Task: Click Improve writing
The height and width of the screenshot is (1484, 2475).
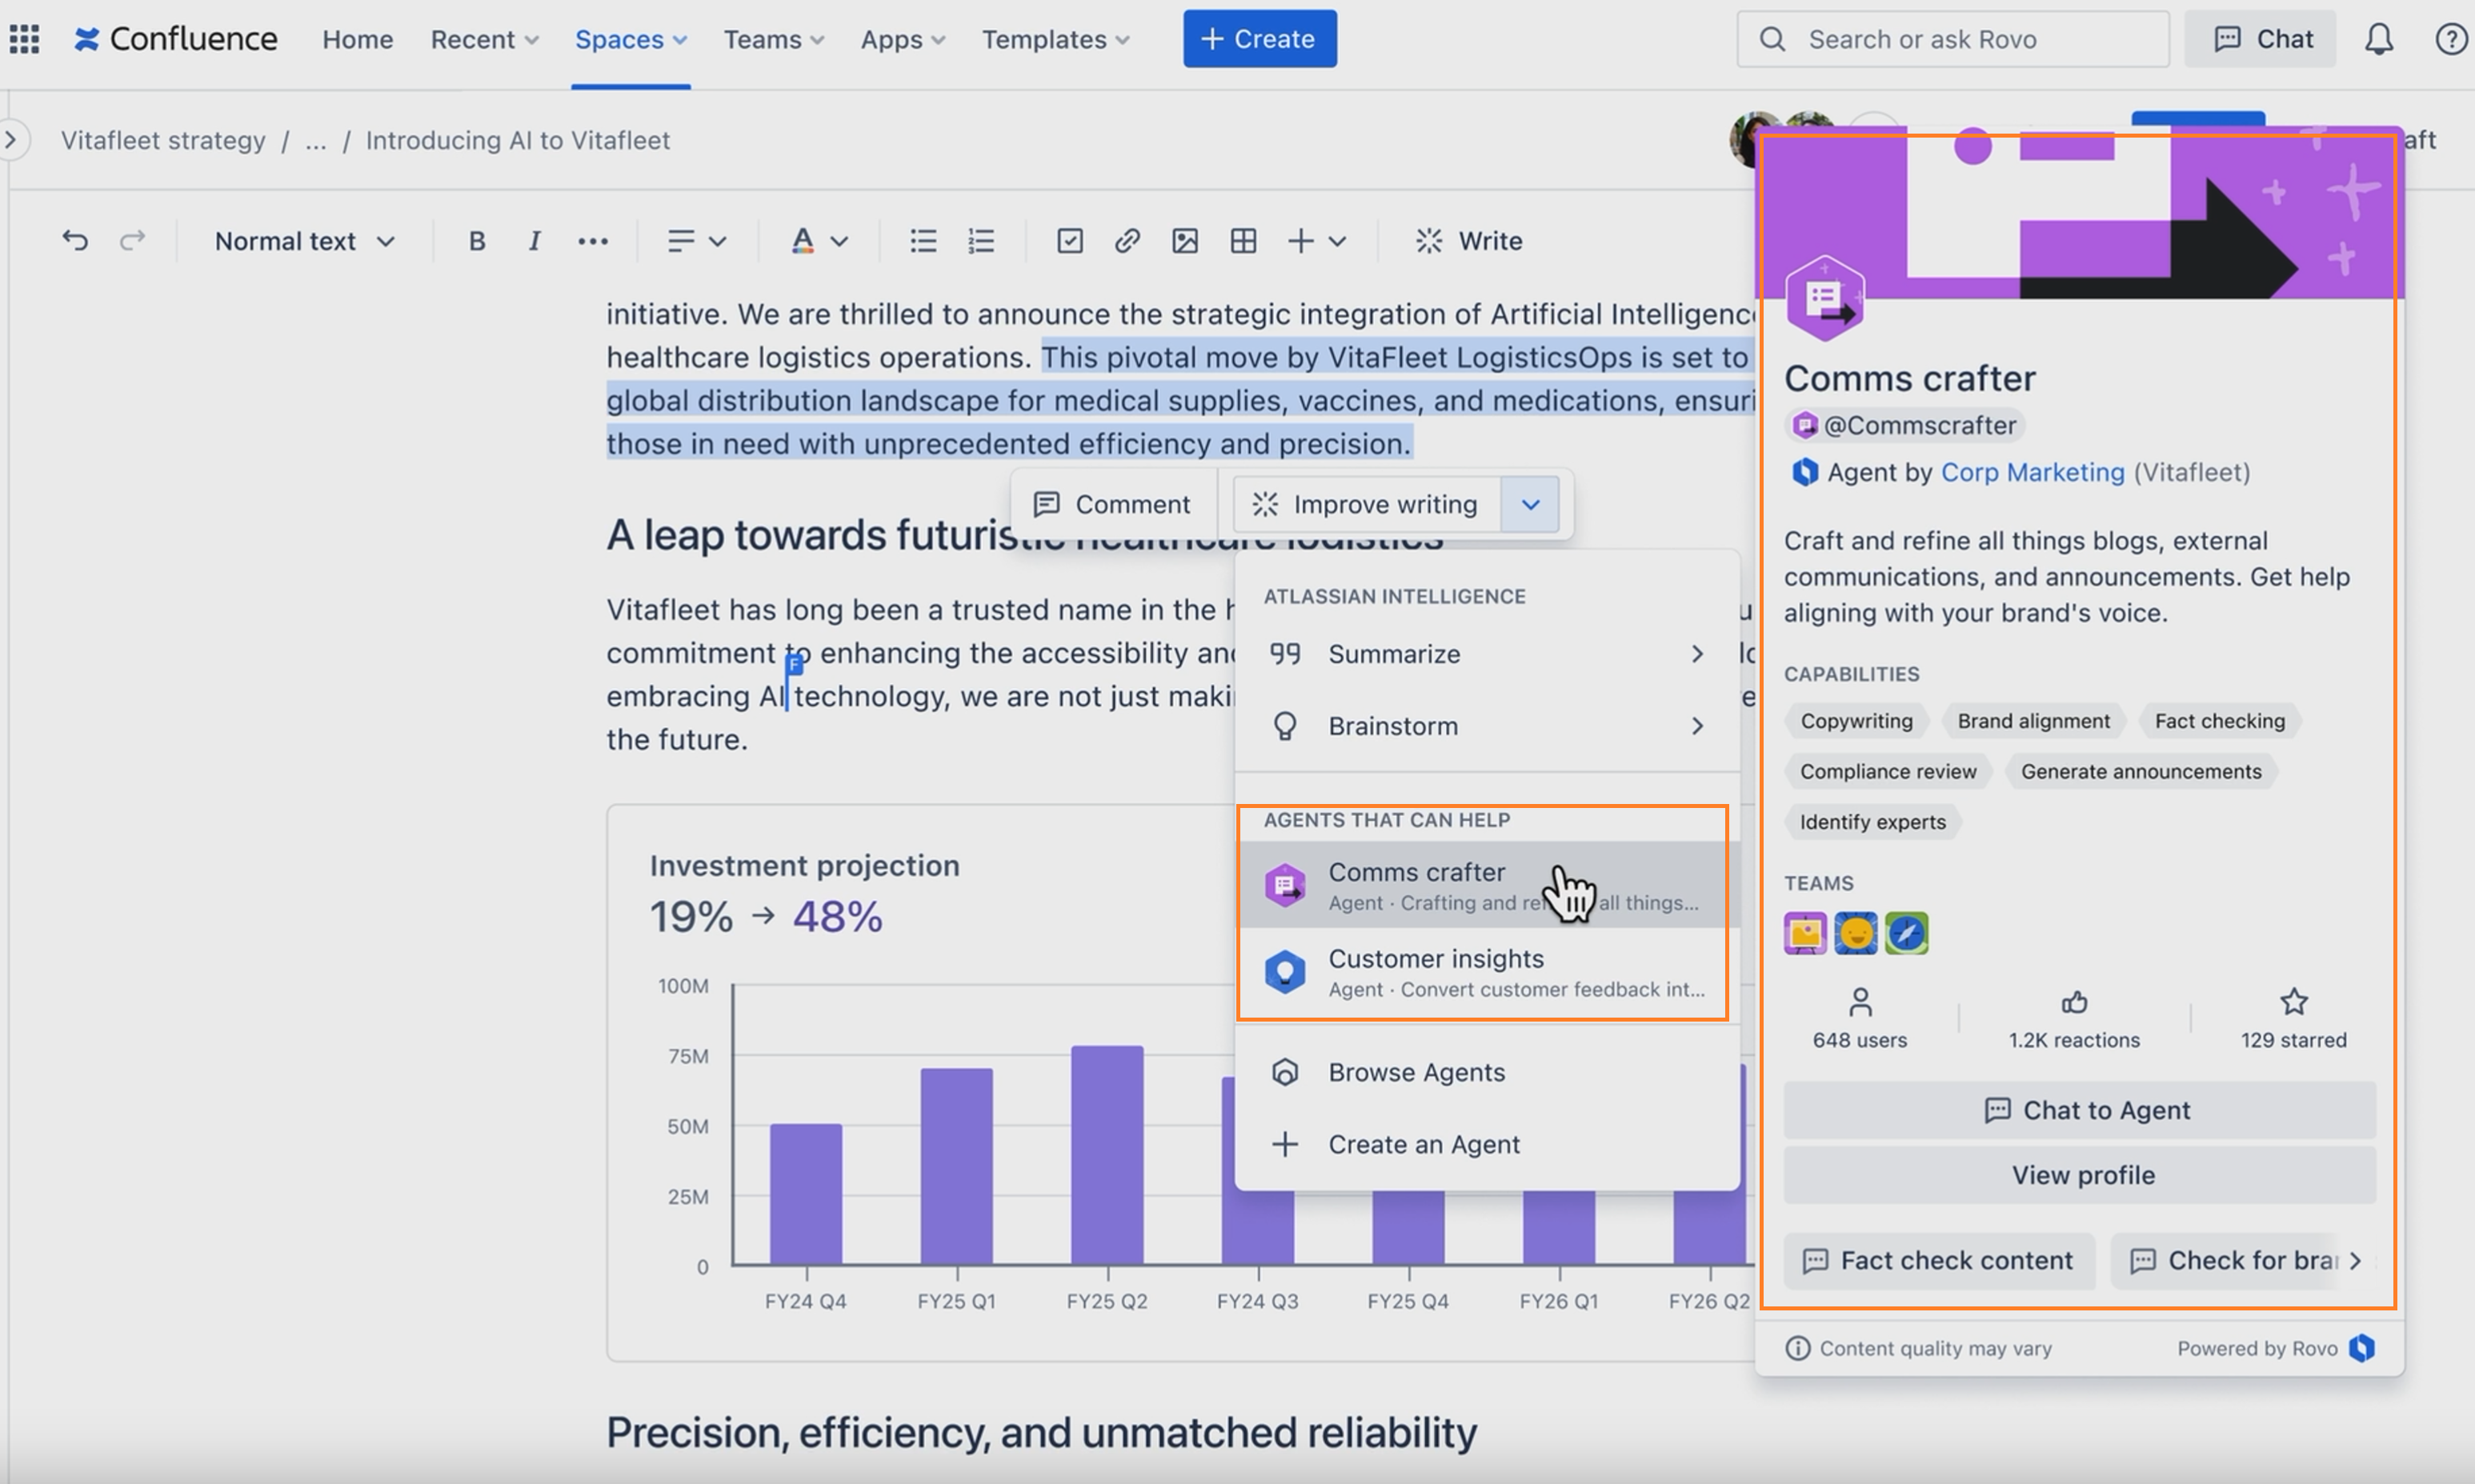Action: 1367,504
